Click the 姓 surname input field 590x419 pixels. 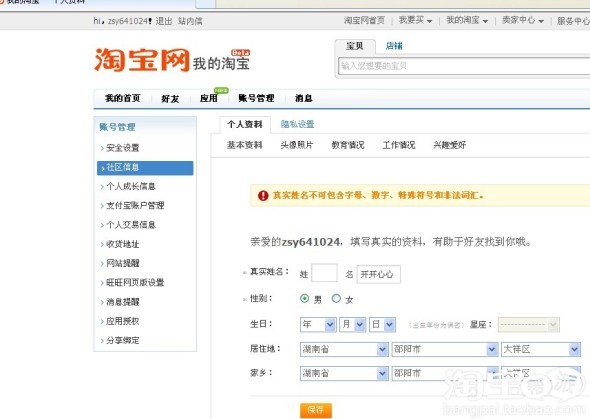coord(324,273)
